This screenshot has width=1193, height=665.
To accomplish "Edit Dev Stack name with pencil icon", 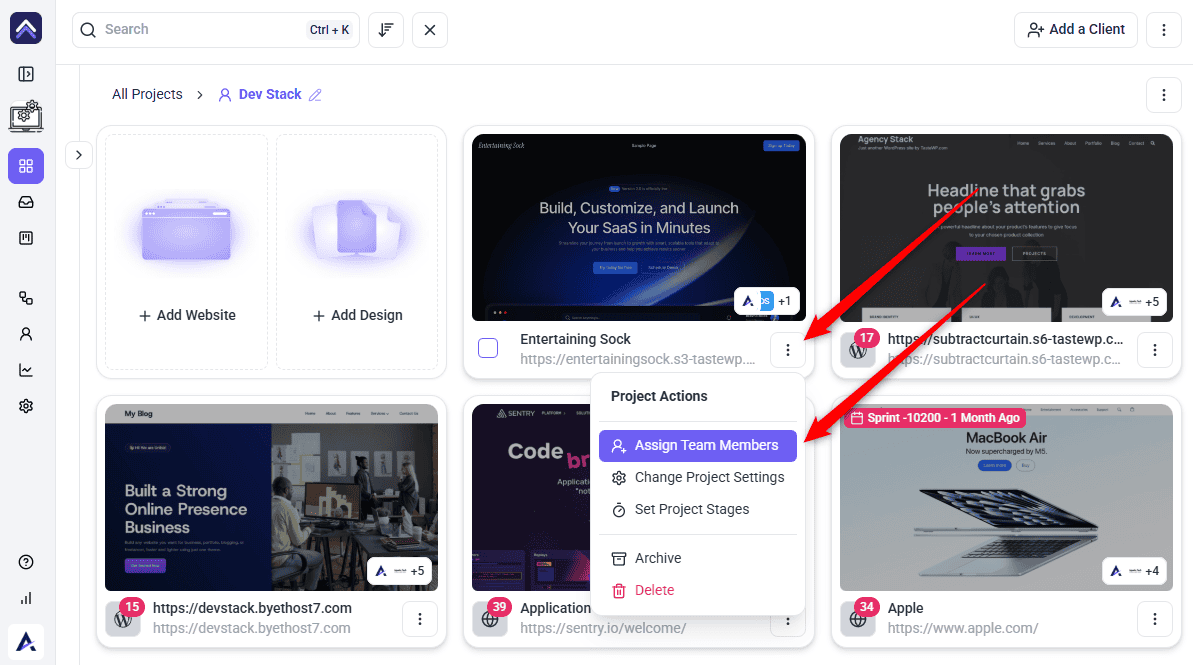I will (315, 95).
